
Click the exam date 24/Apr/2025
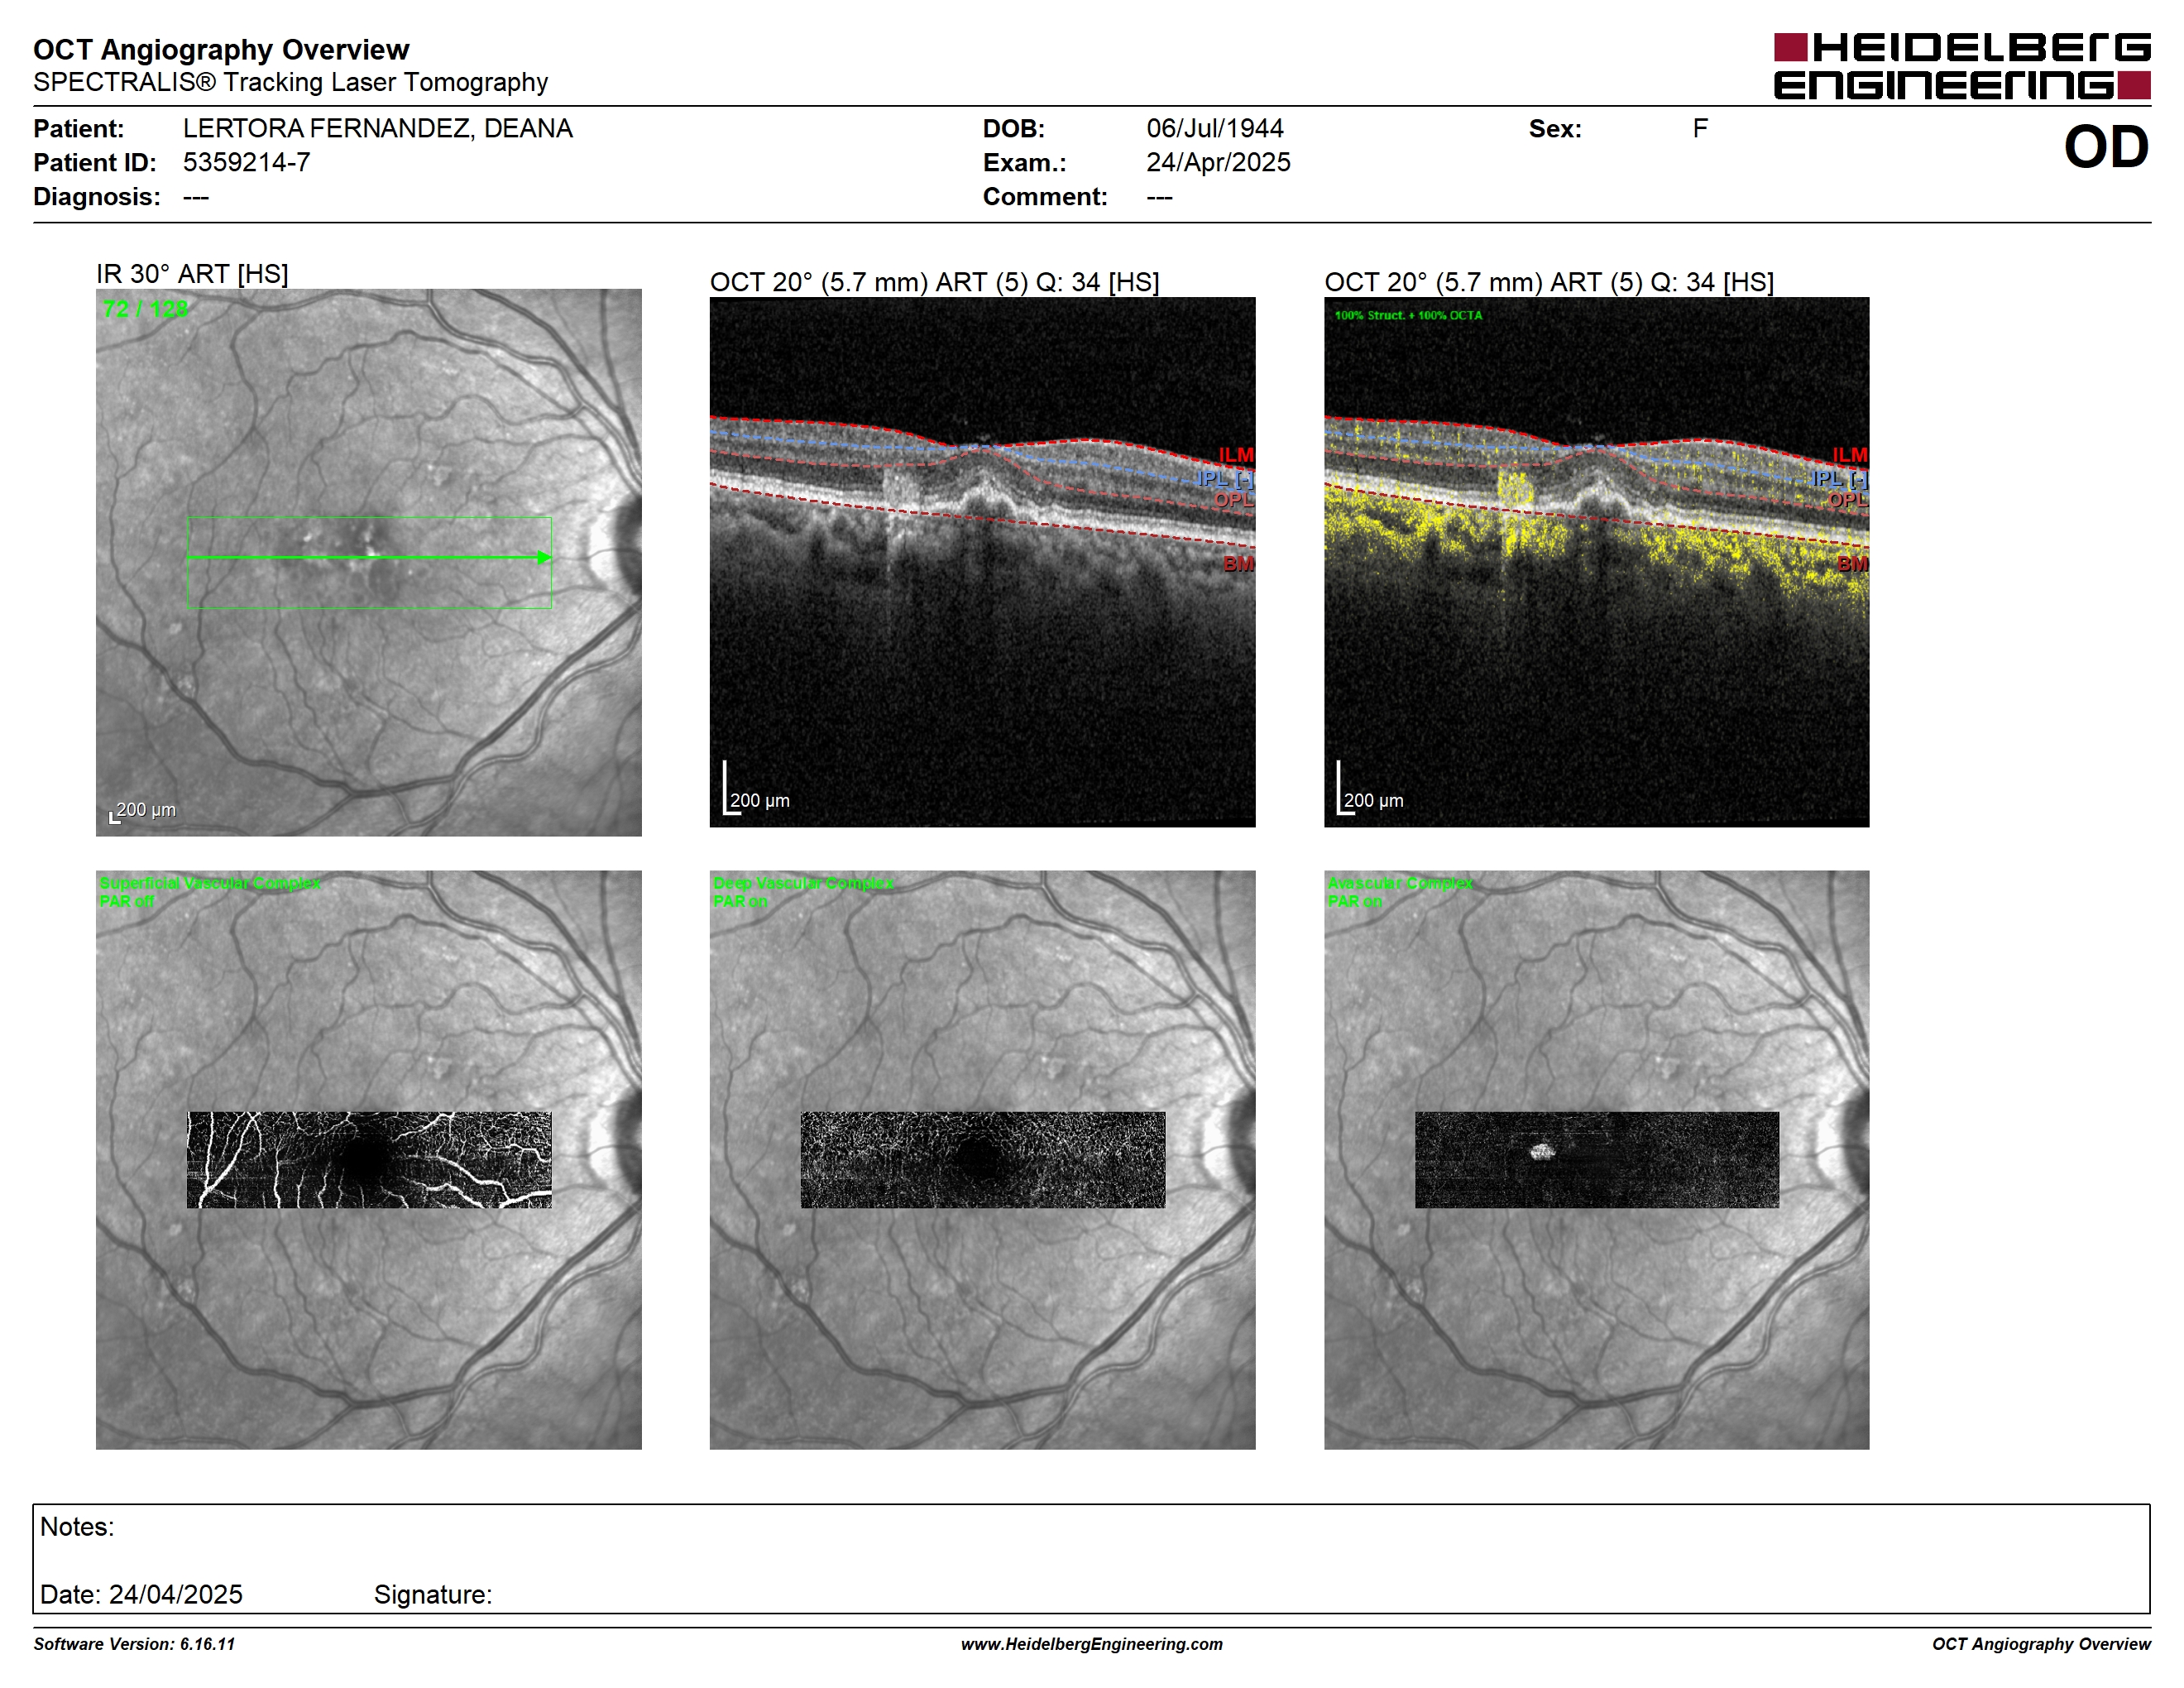pyautogui.click(x=1218, y=162)
